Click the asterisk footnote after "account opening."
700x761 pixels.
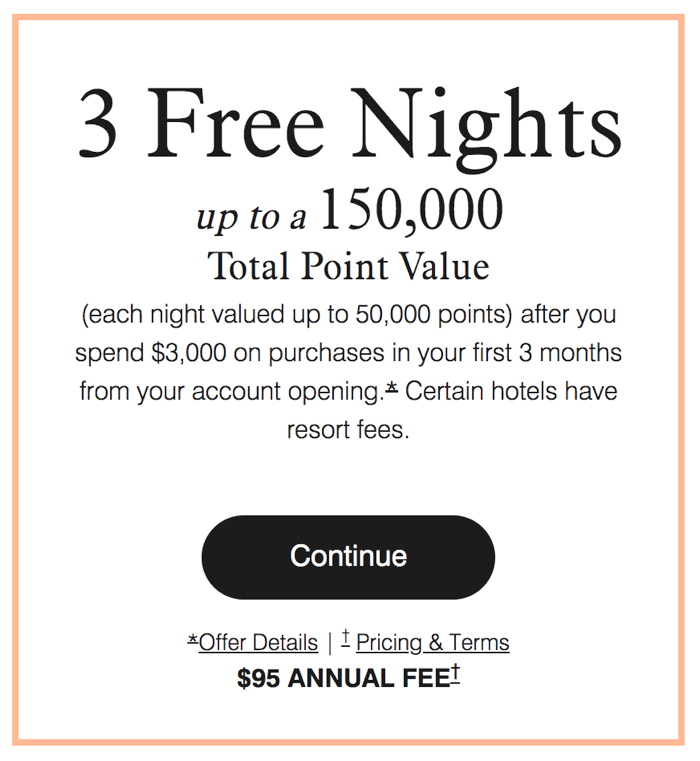[x=392, y=387]
